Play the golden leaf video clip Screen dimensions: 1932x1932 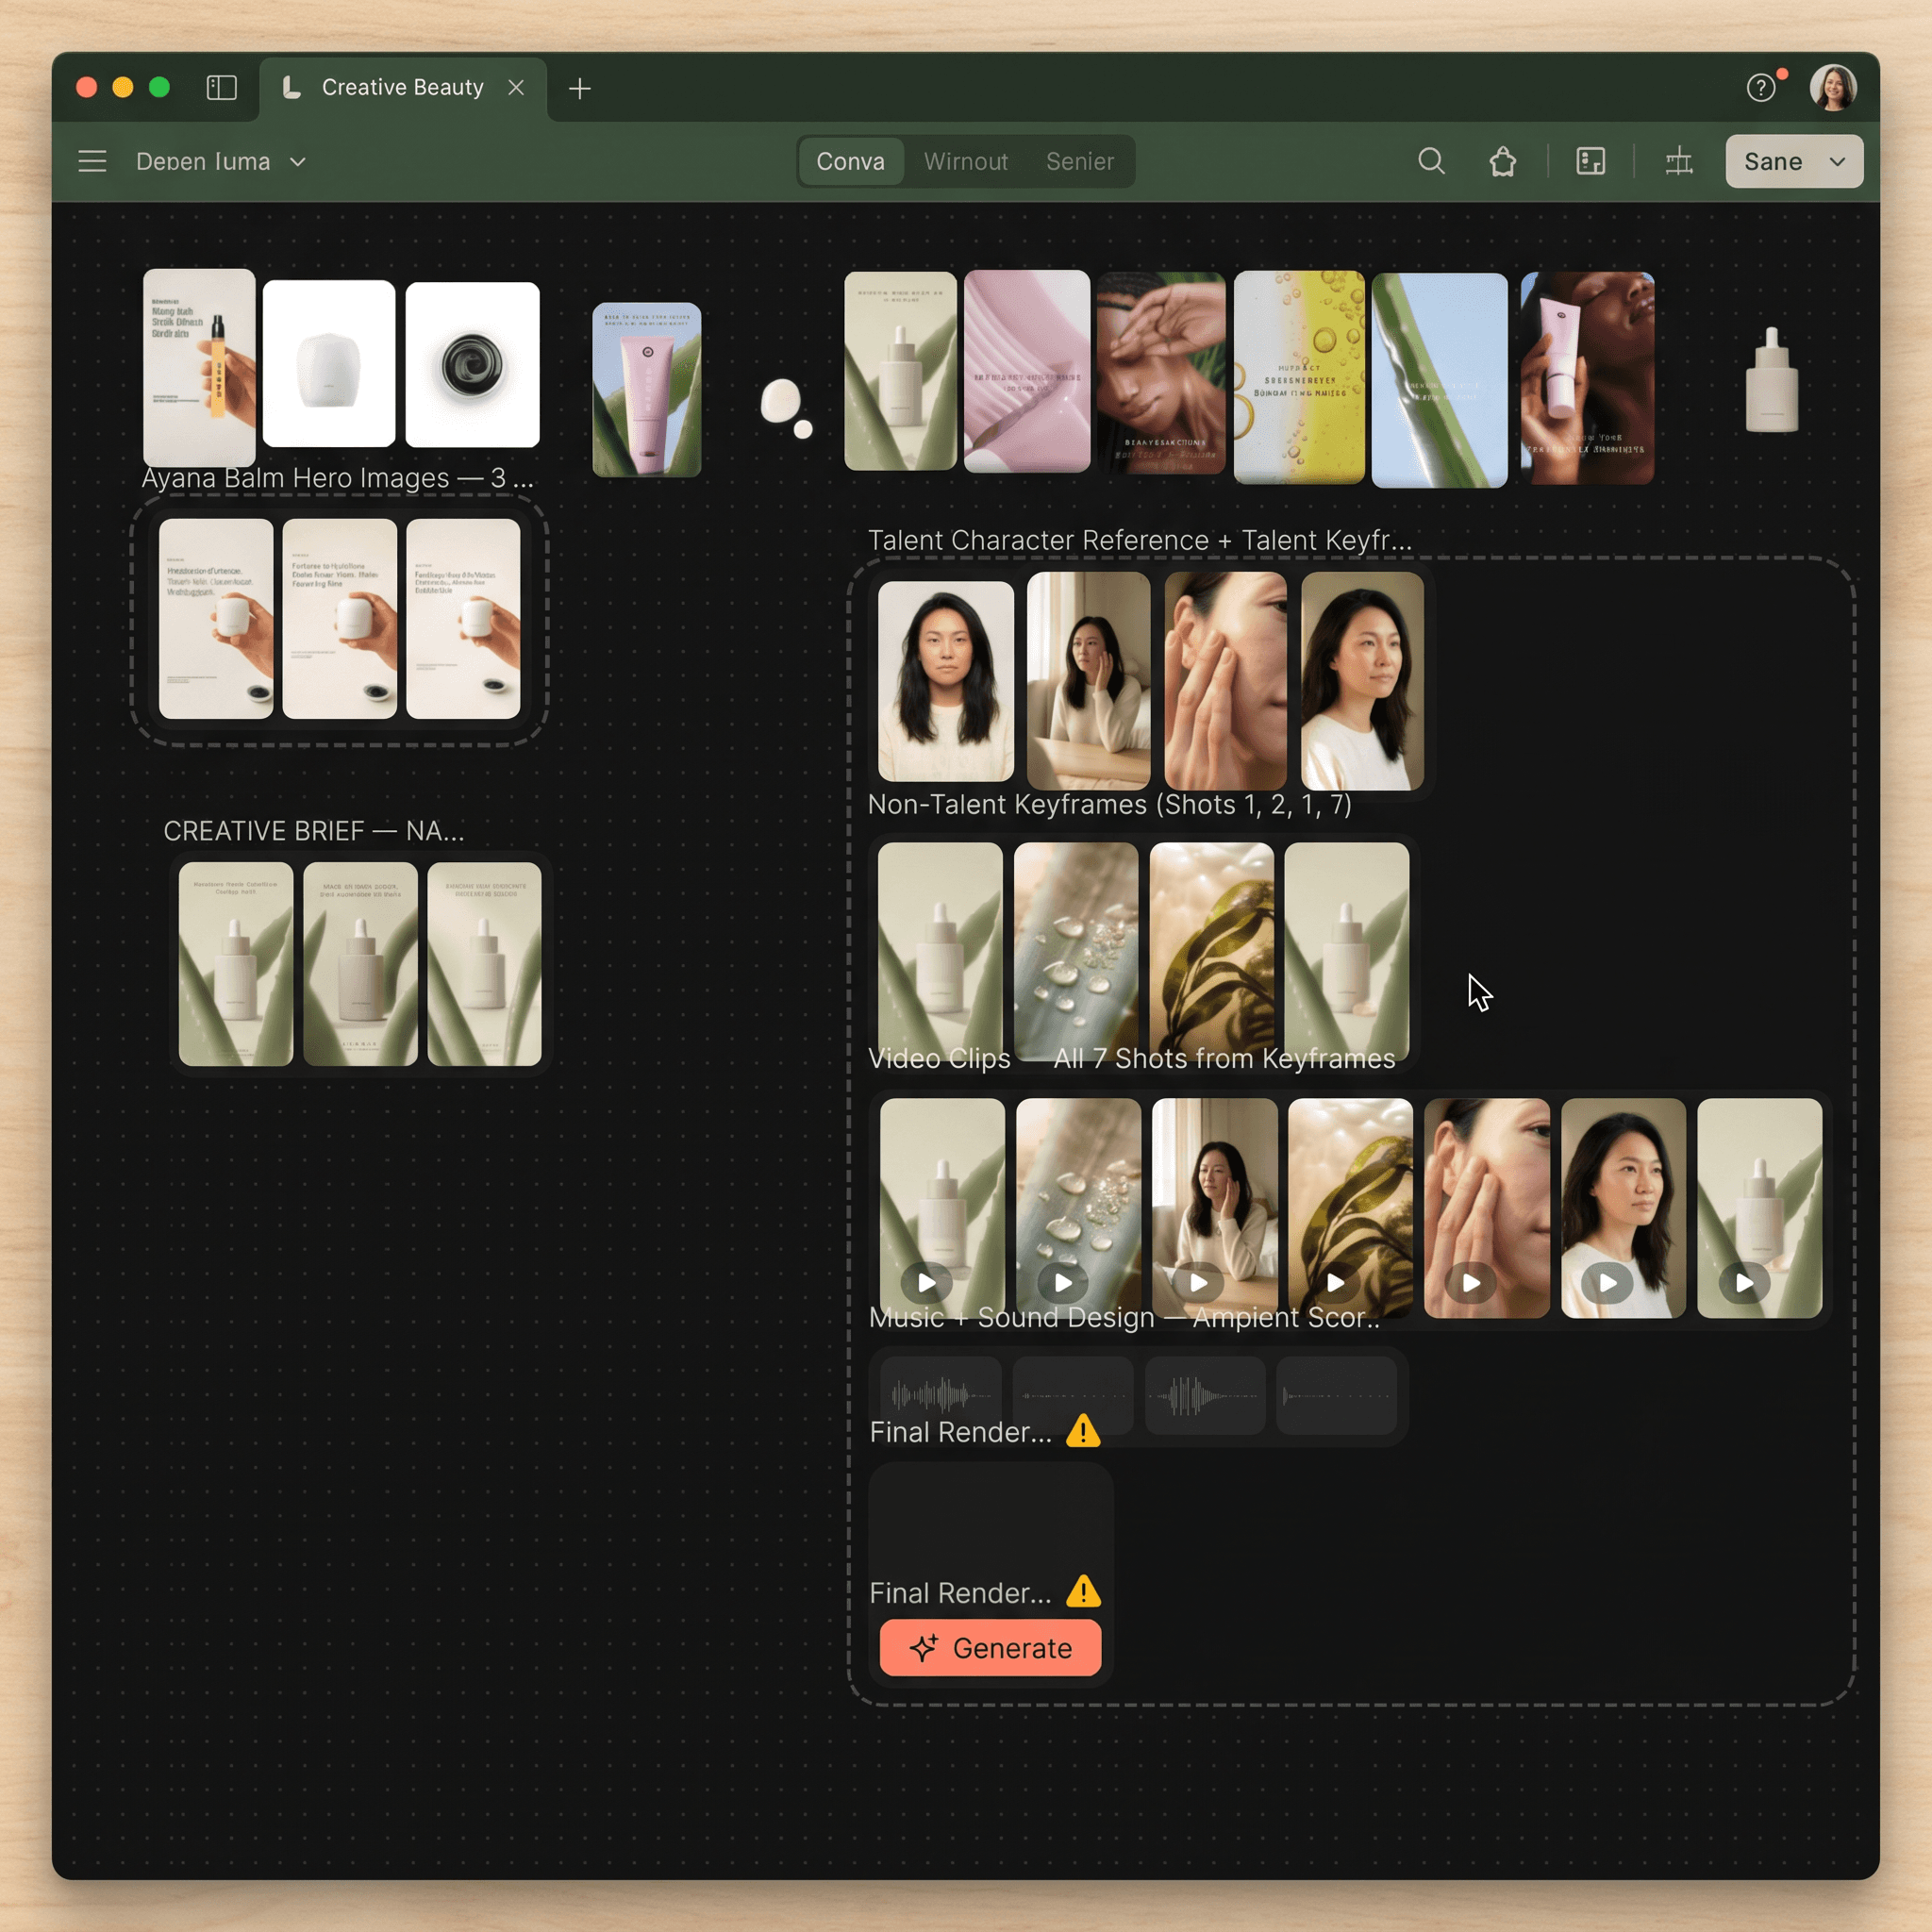pos(1335,1282)
